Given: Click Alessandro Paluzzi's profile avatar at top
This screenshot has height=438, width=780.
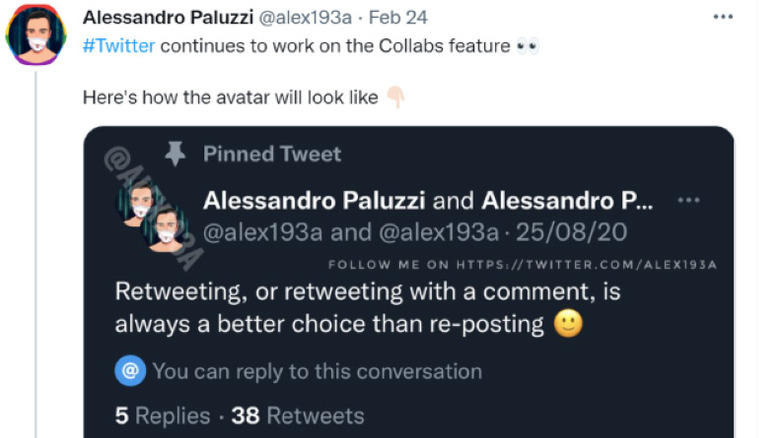Looking at the screenshot, I should click(37, 35).
